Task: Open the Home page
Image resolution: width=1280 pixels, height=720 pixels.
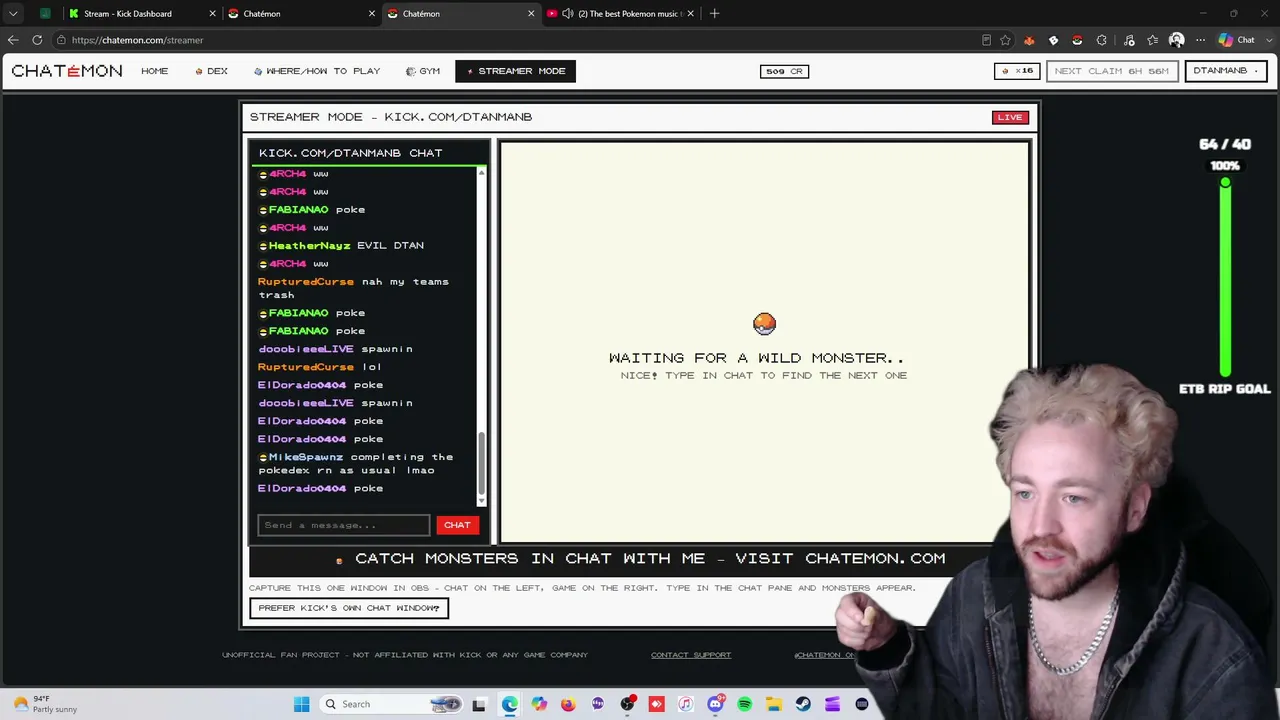Action: click(155, 71)
